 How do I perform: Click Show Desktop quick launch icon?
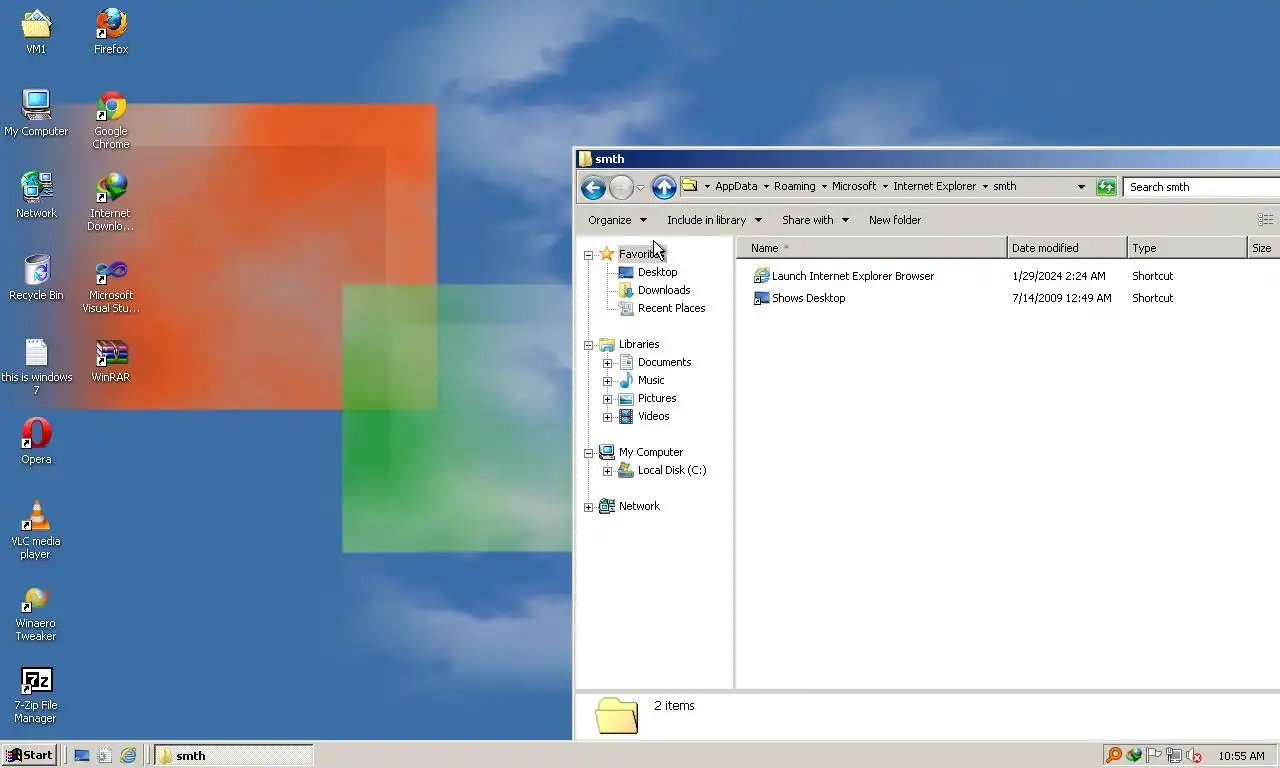click(82, 756)
